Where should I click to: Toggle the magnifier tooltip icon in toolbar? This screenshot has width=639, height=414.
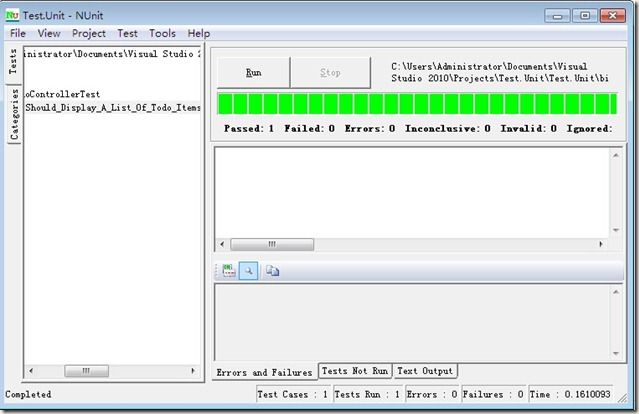(x=248, y=271)
